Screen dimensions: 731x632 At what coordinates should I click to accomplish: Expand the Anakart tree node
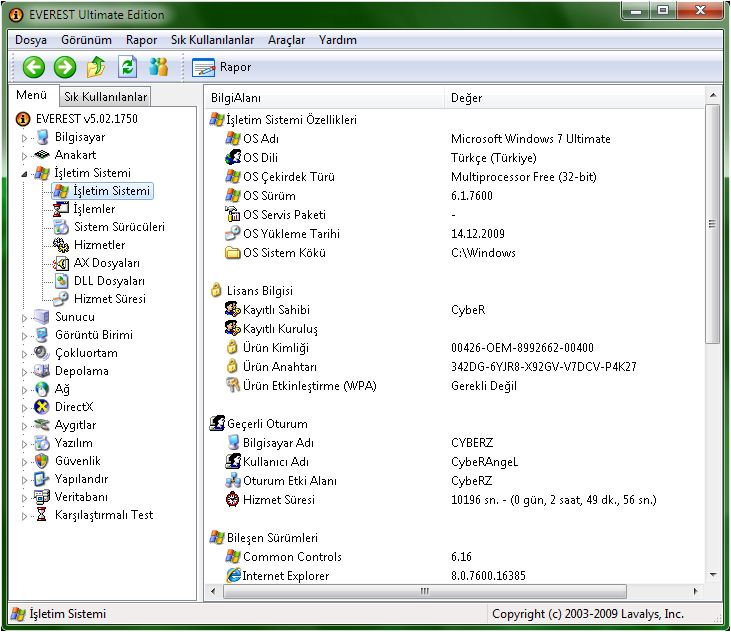[24, 156]
